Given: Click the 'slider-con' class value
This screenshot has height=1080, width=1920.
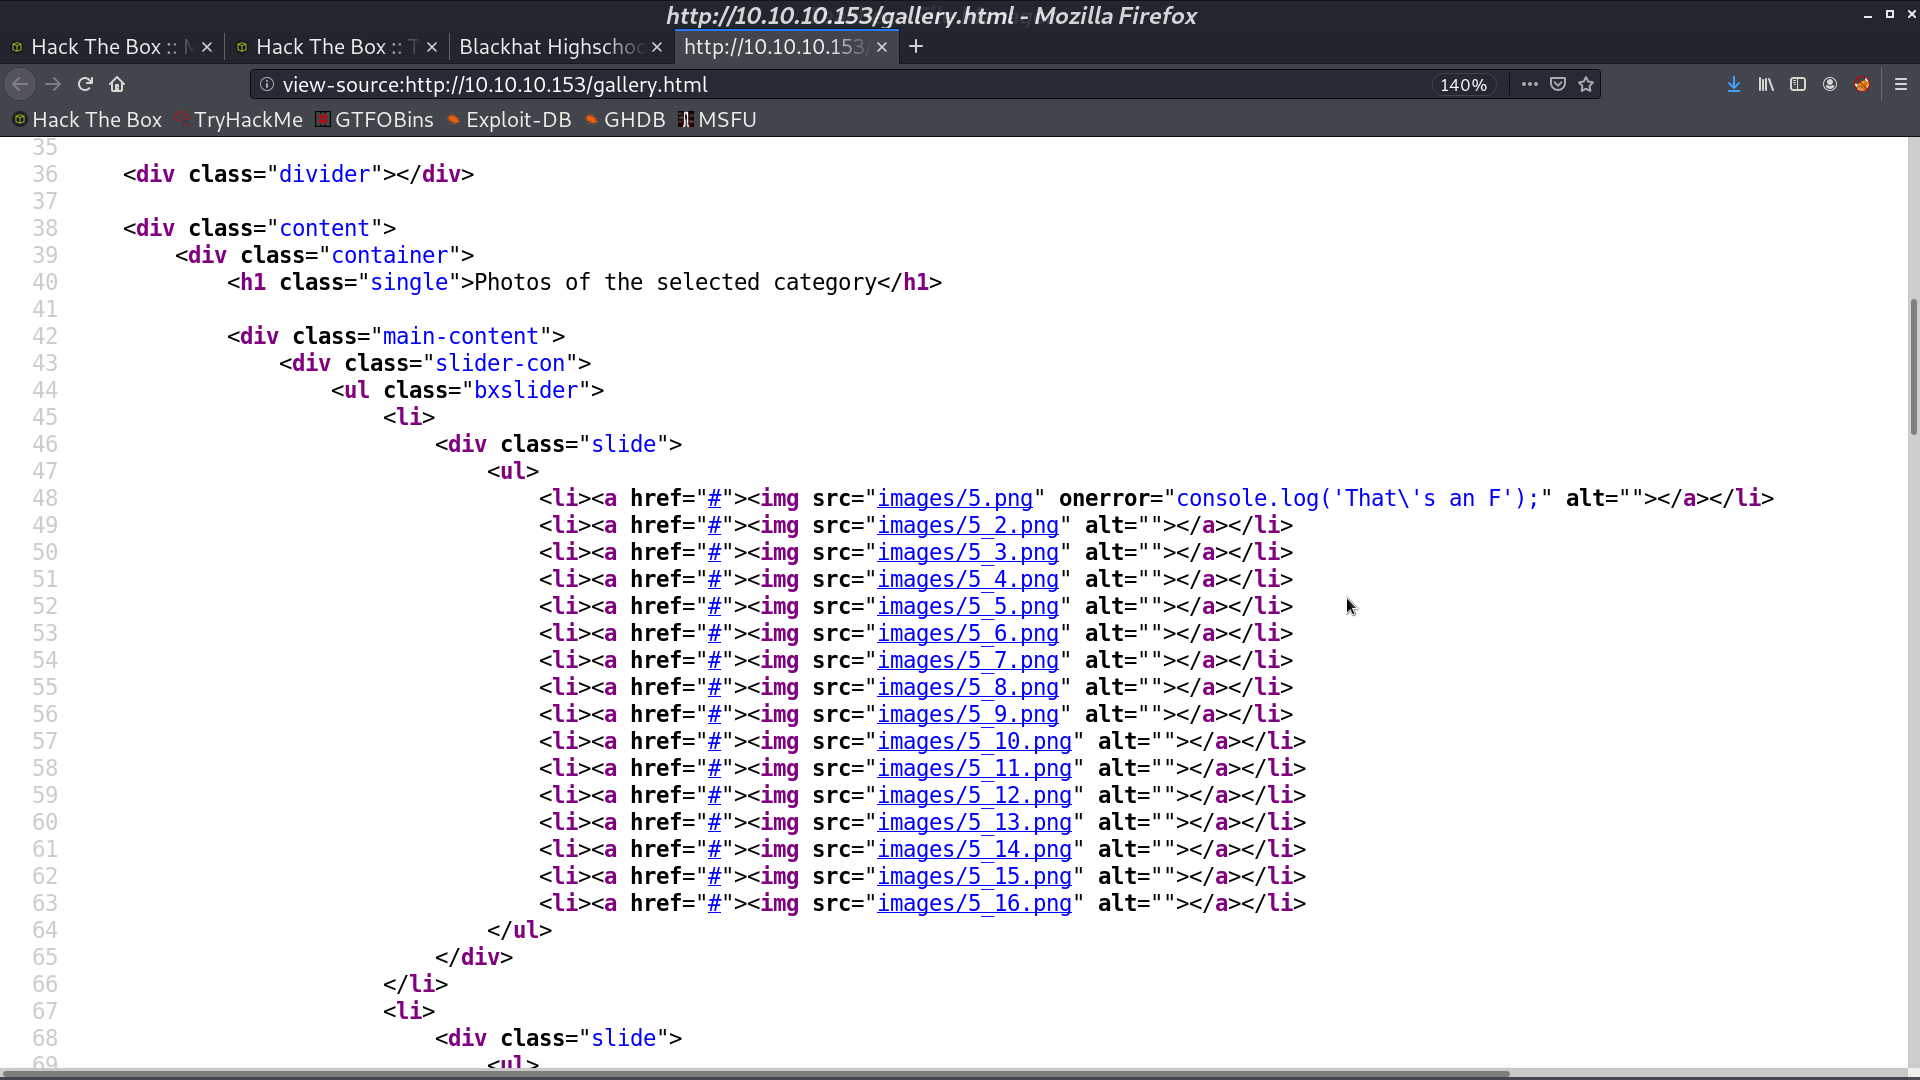Looking at the screenshot, I should point(500,364).
